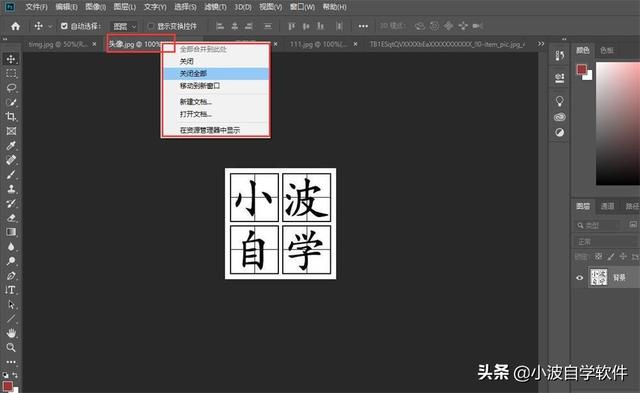Pick a color in the color field
This screenshot has width=640, height=393.
618,124
